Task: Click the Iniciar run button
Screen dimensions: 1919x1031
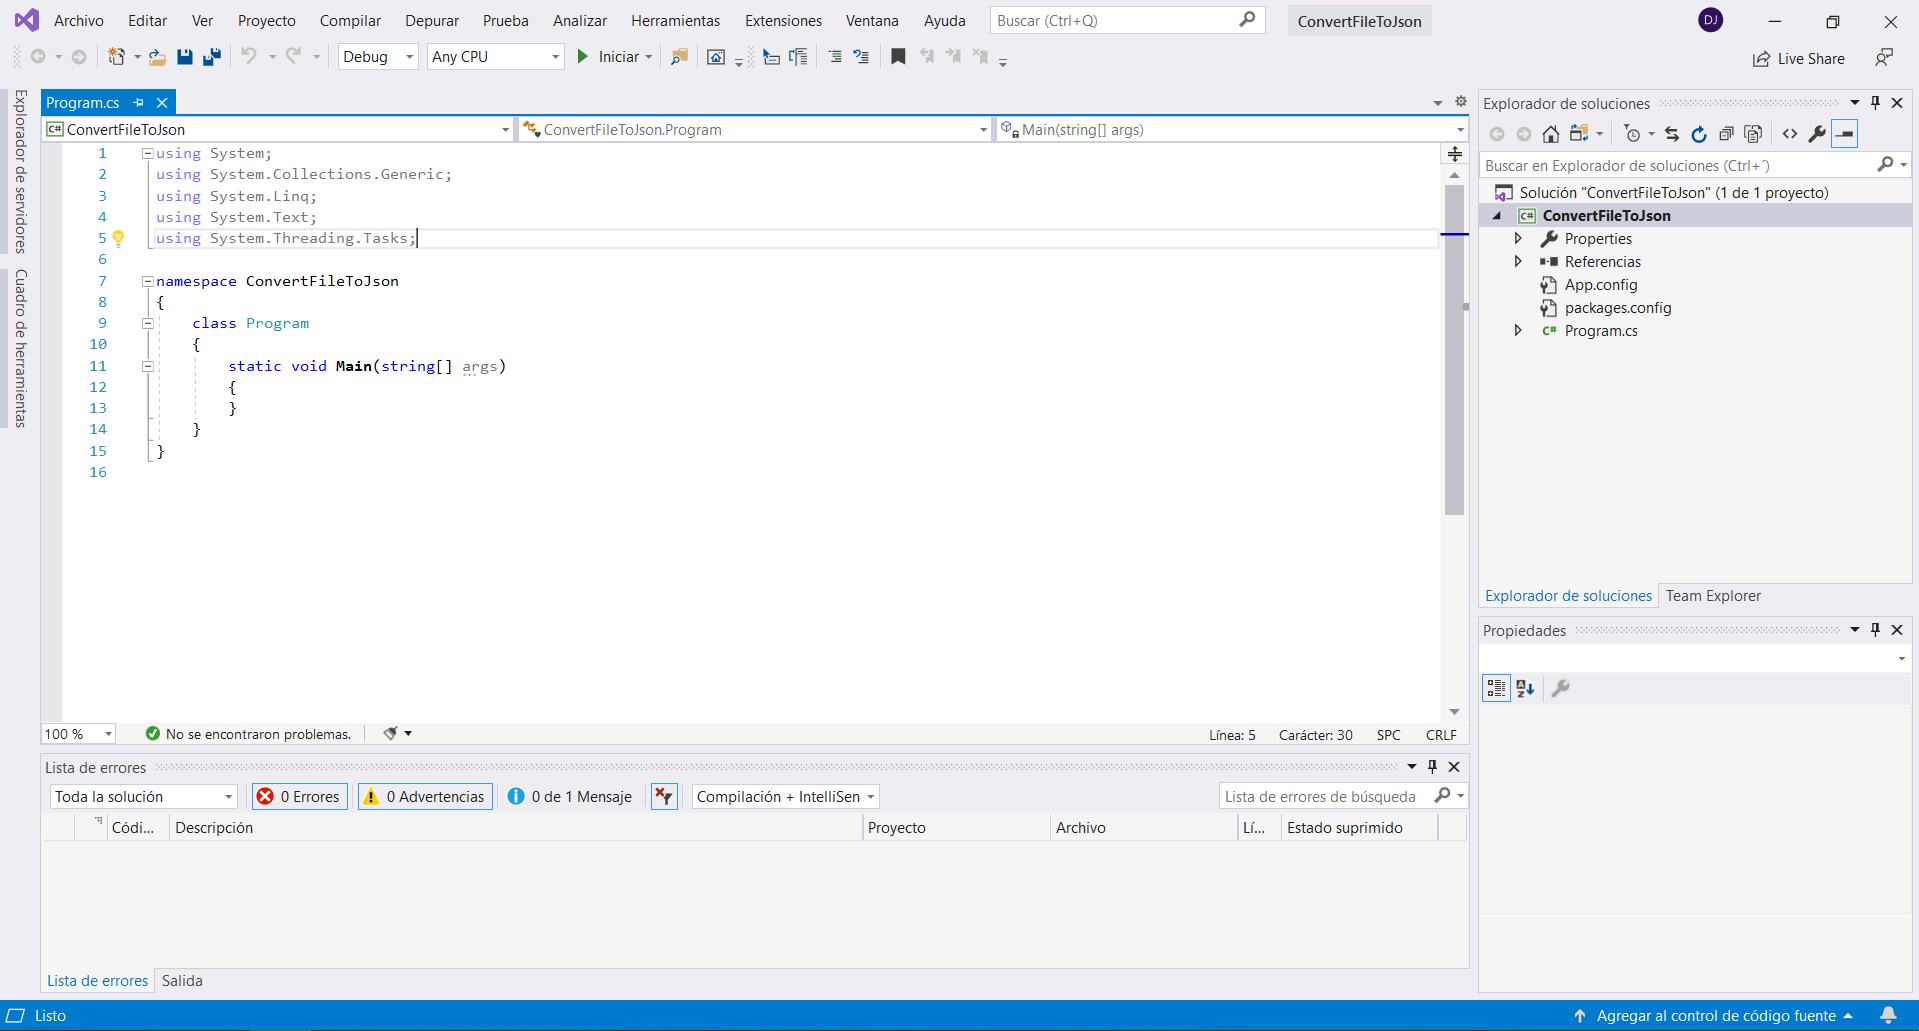Action: click(609, 57)
